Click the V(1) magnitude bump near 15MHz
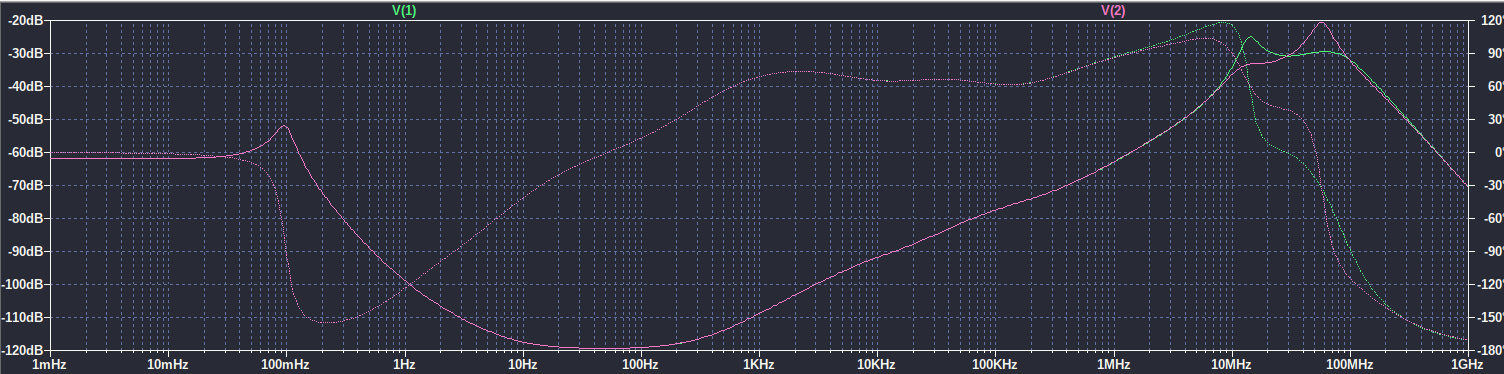The image size is (1504, 374). pos(1250,38)
